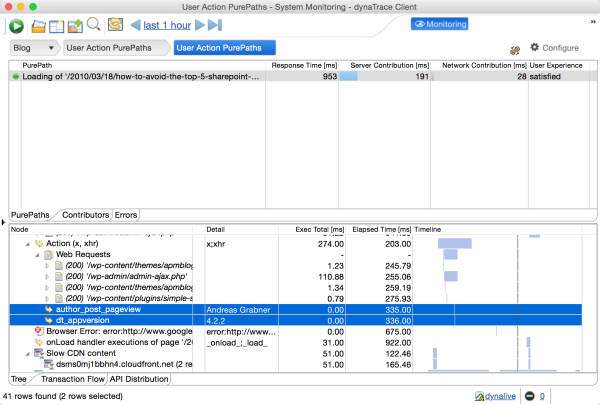Screen dimensions: 600x405
Task: Open Configure settings
Action: [x=554, y=48]
